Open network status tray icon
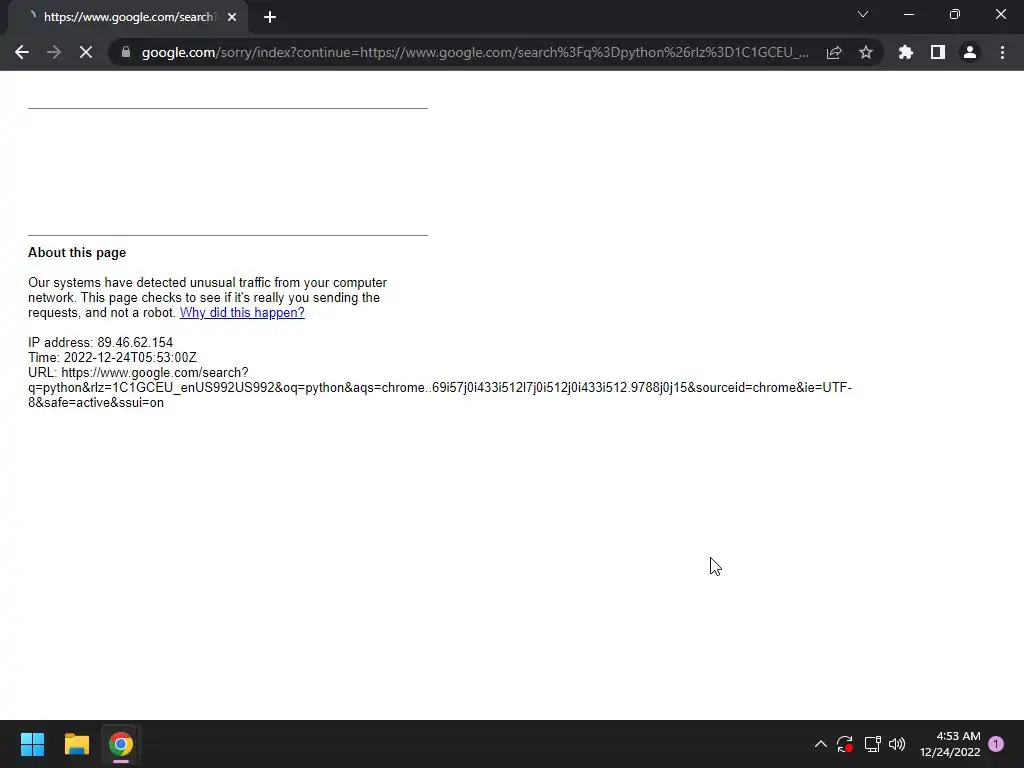Image resolution: width=1024 pixels, height=768 pixels. click(872, 744)
